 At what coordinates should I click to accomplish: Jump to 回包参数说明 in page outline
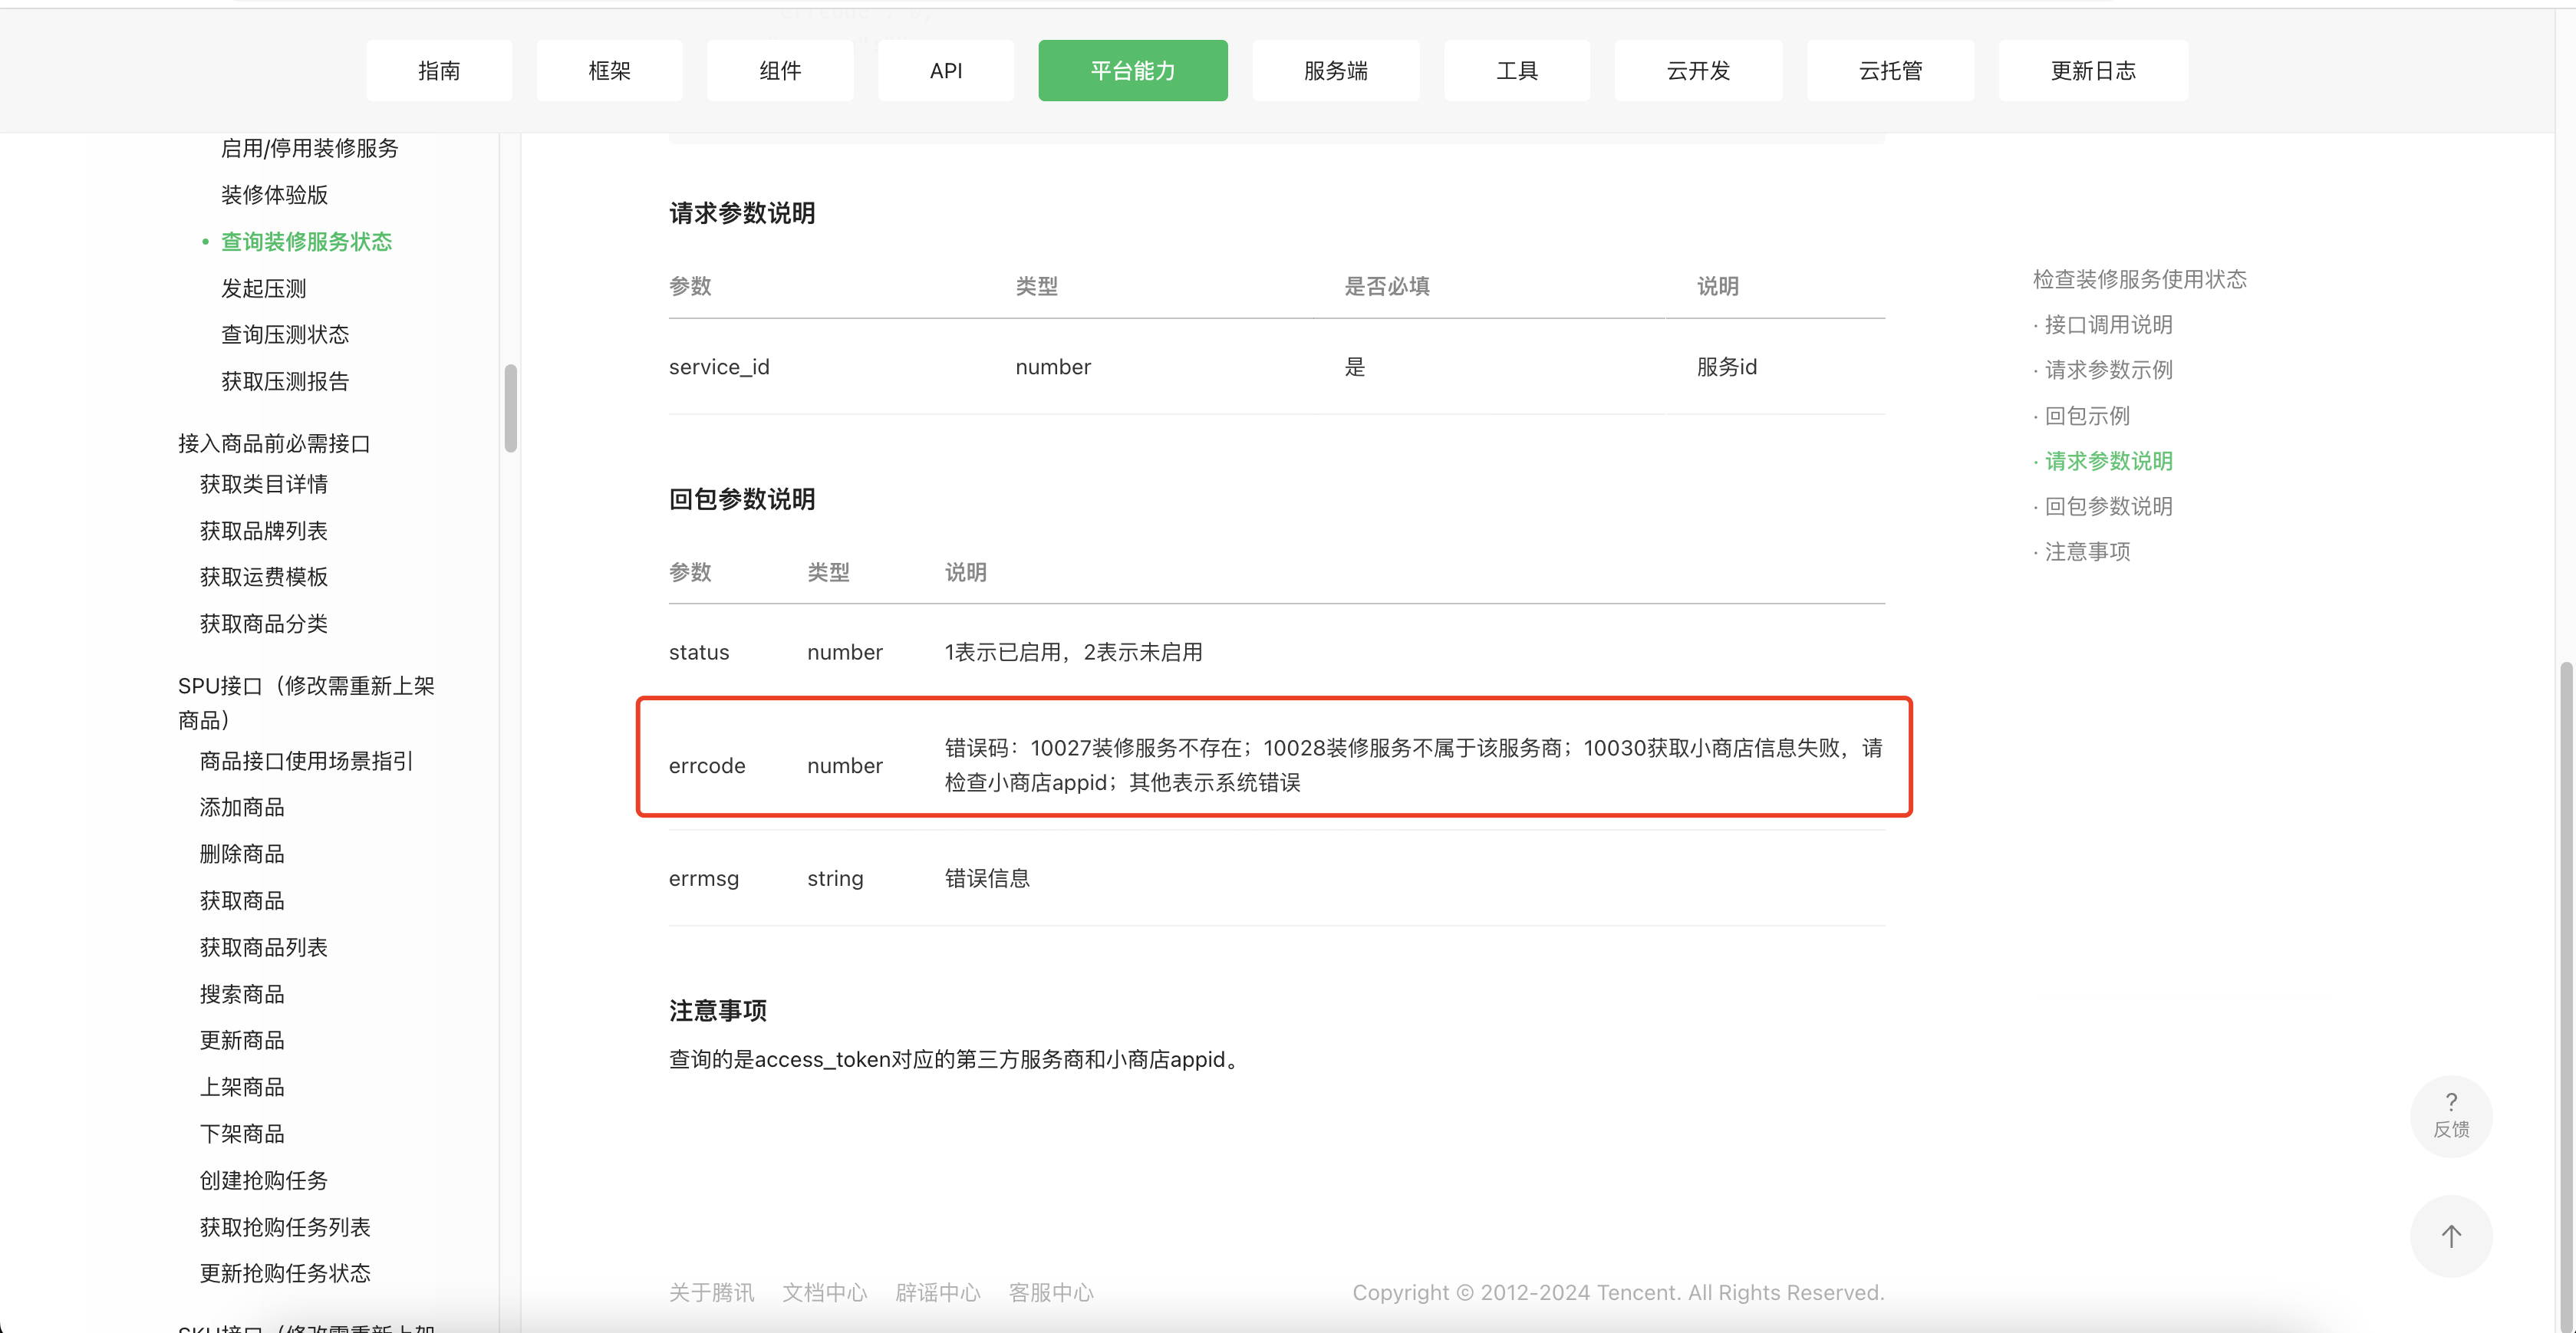(2108, 506)
